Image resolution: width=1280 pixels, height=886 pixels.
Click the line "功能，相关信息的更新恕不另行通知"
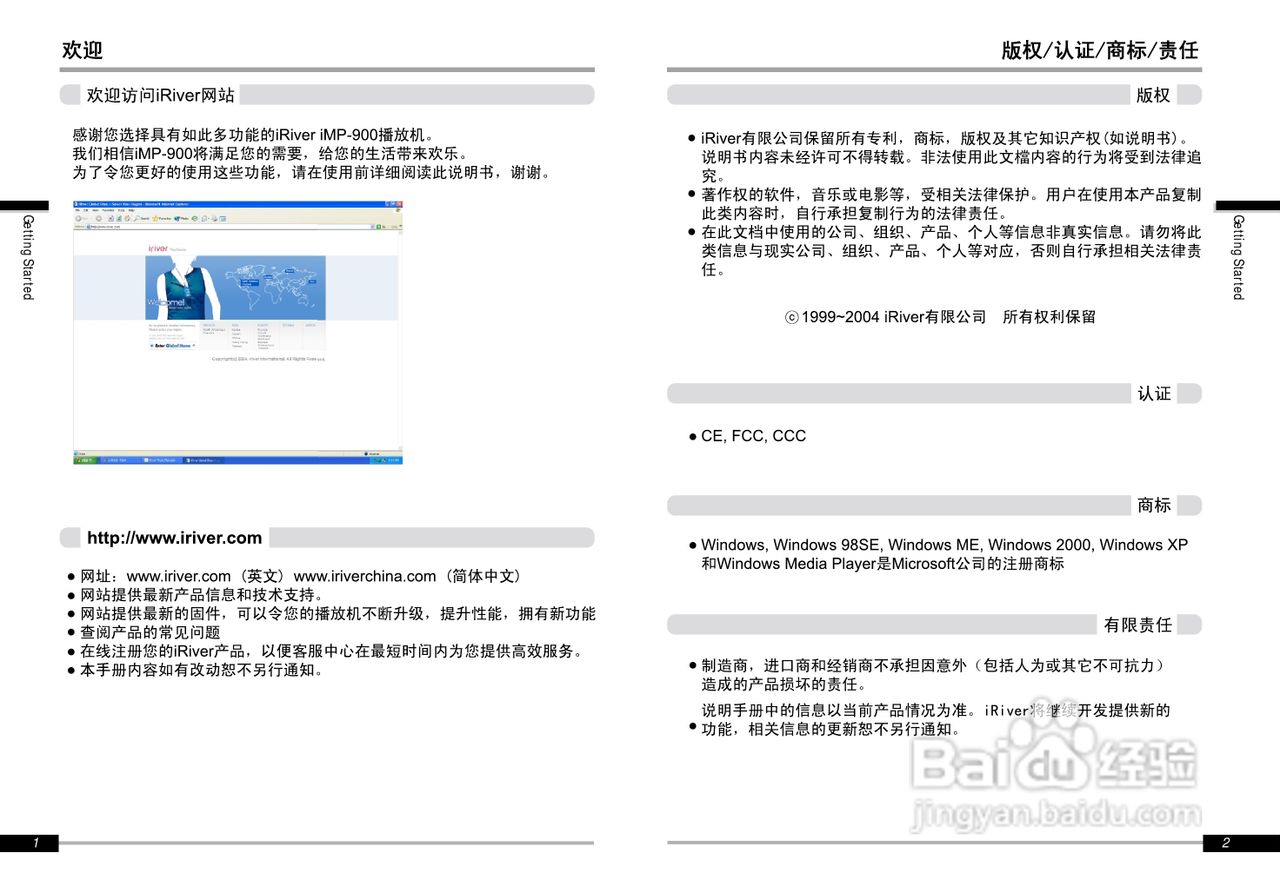pyautogui.click(x=830, y=729)
